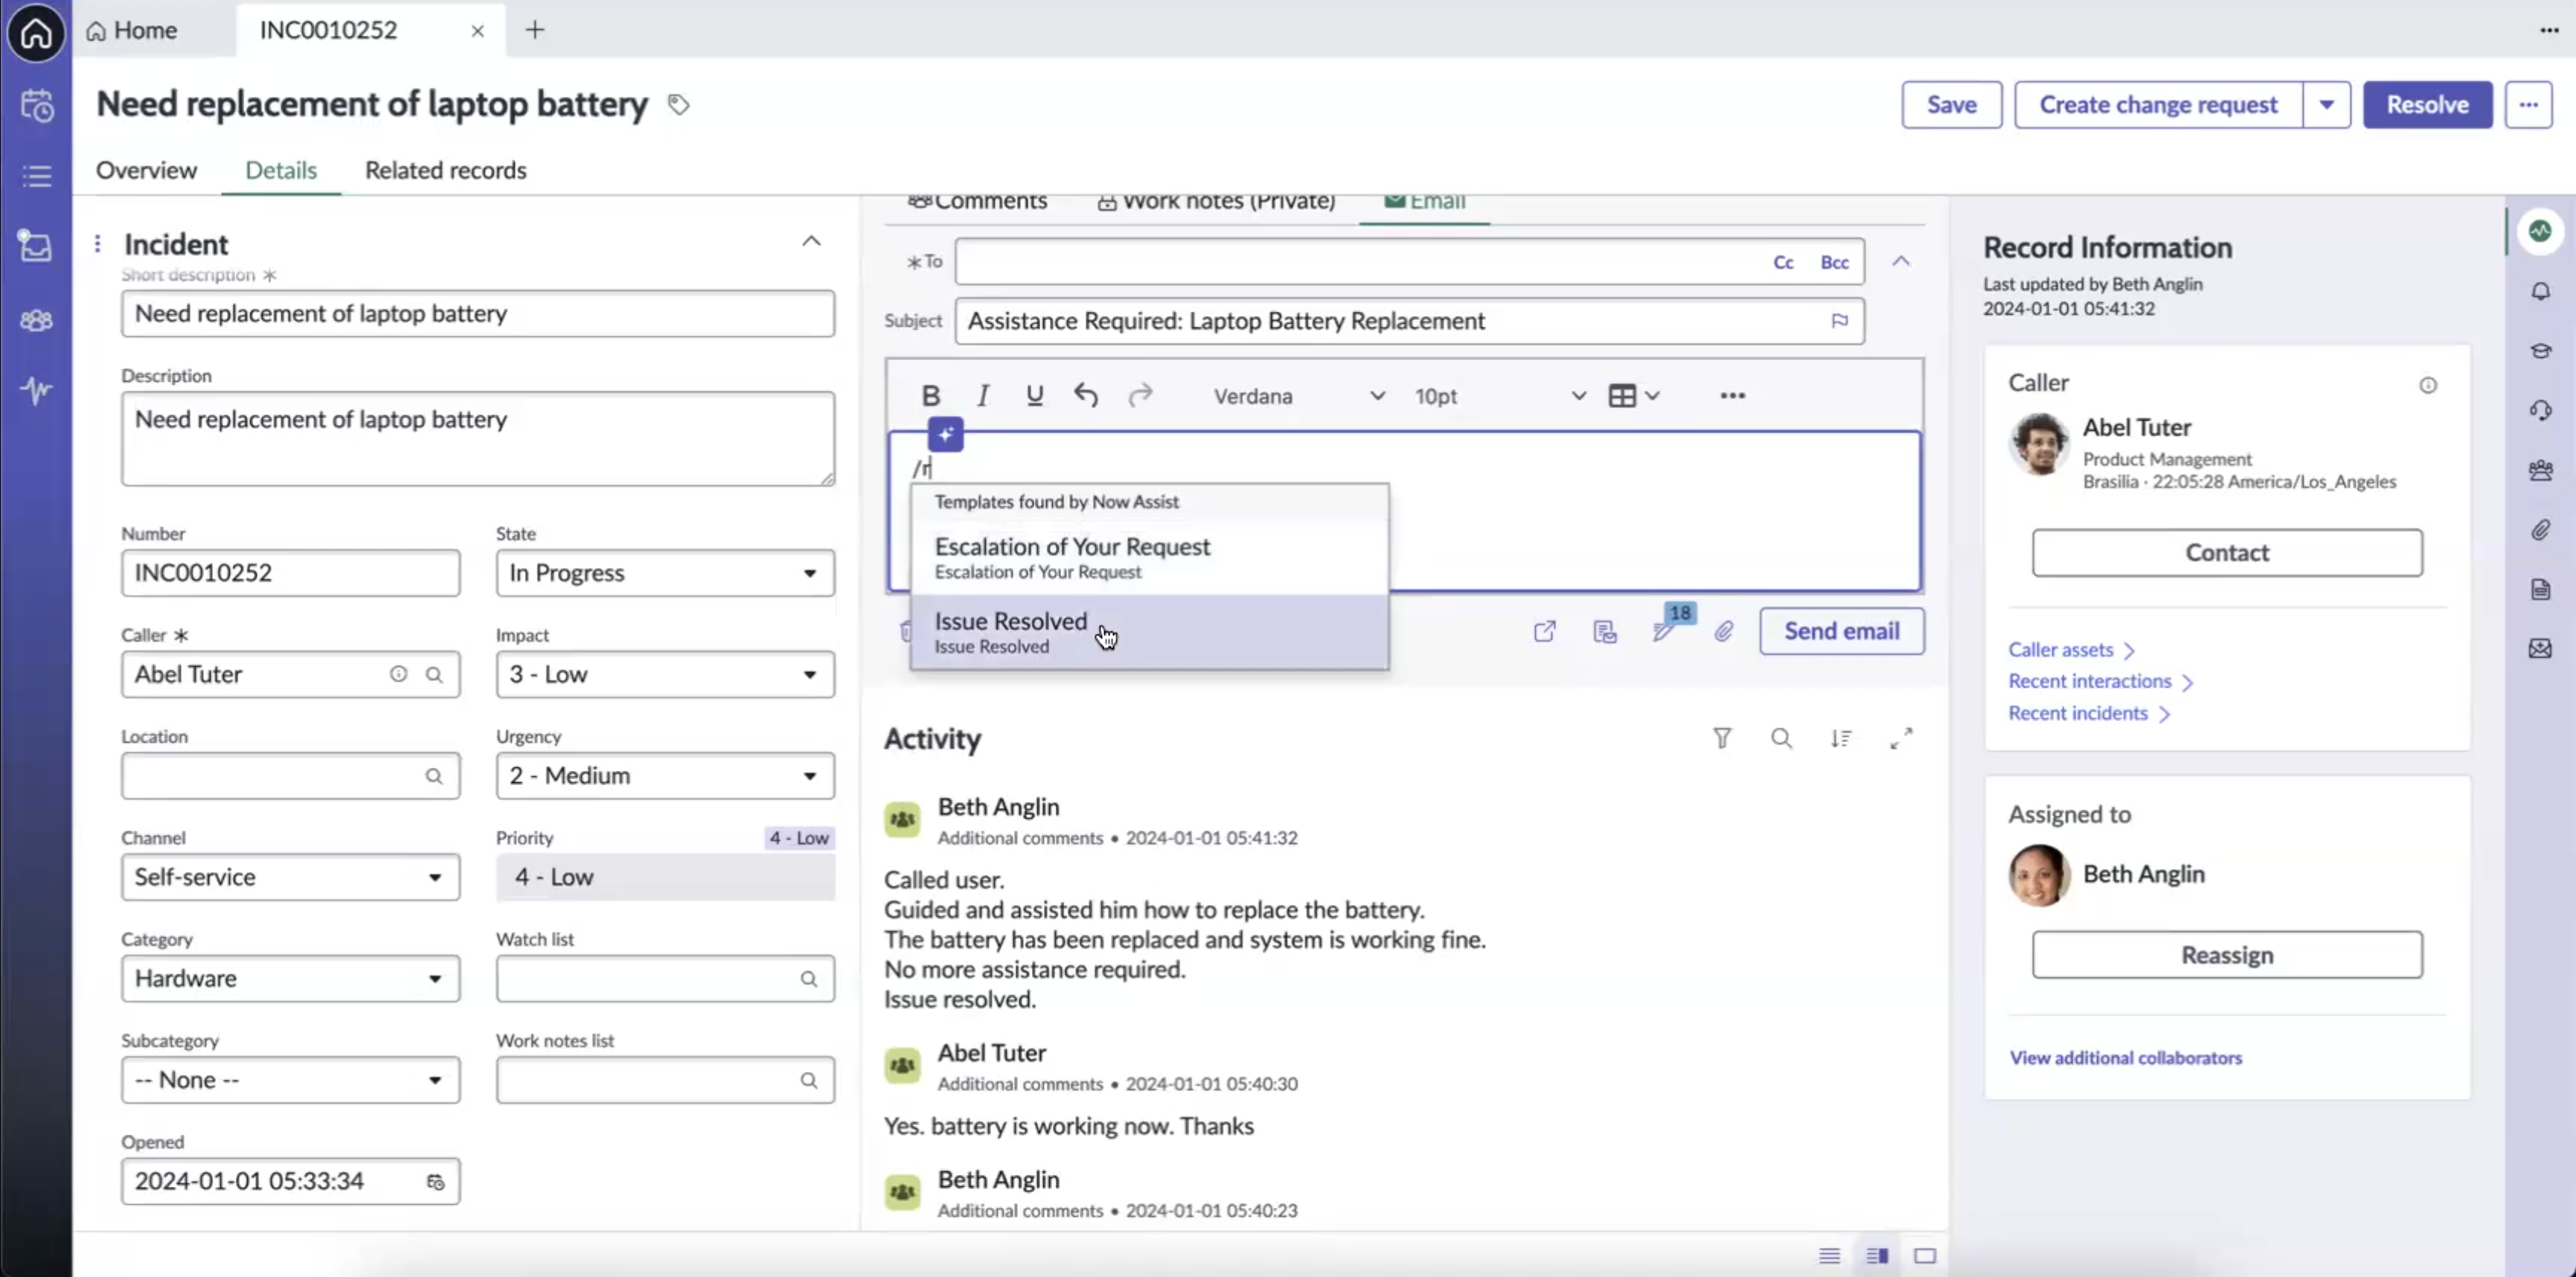Click the Now Assist sparkle icon
The height and width of the screenshot is (1277, 2576).
[x=945, y=435]
